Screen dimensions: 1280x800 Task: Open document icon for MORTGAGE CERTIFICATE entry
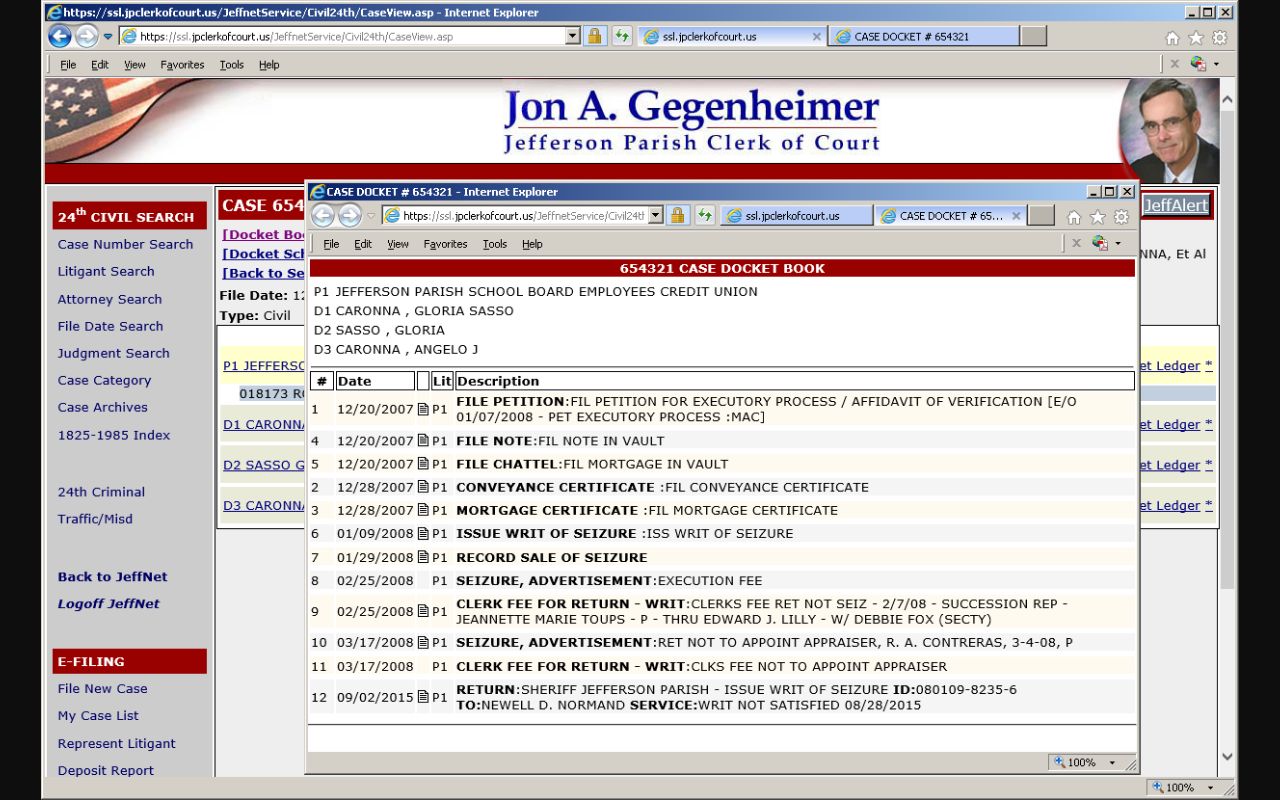[423, 510]
